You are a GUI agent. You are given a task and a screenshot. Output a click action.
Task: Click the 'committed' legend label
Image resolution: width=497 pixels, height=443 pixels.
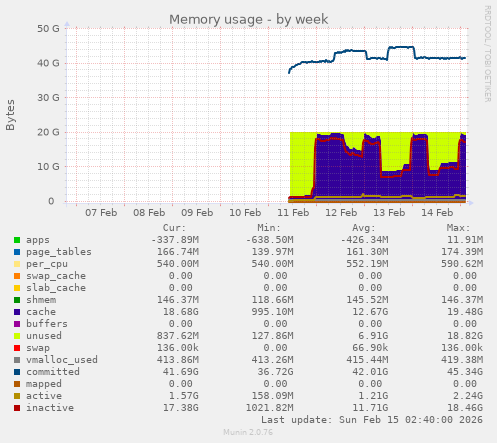[53, 372]
